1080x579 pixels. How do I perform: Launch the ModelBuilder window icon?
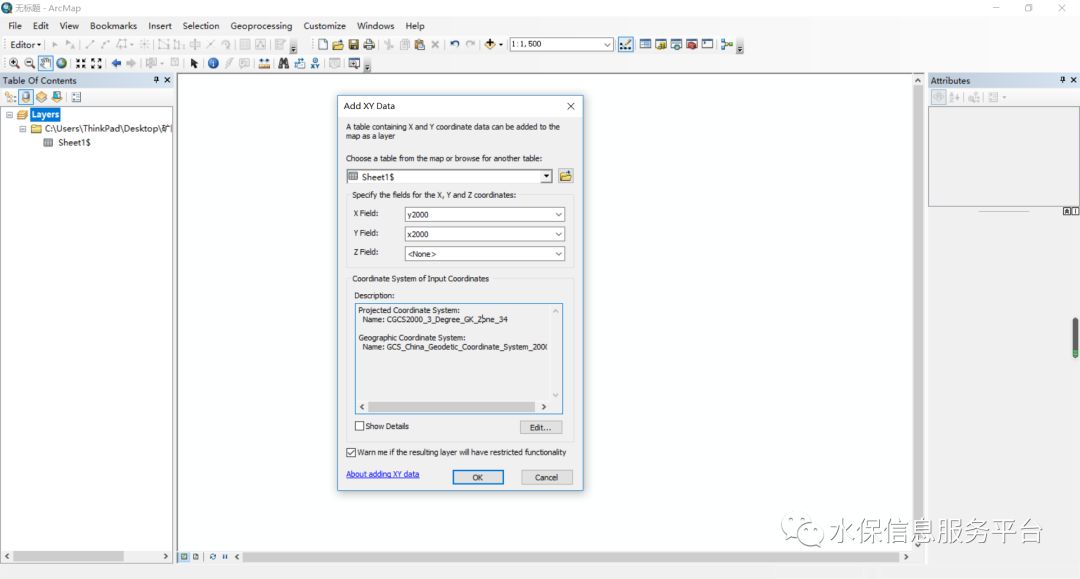(x=727, y=44)
